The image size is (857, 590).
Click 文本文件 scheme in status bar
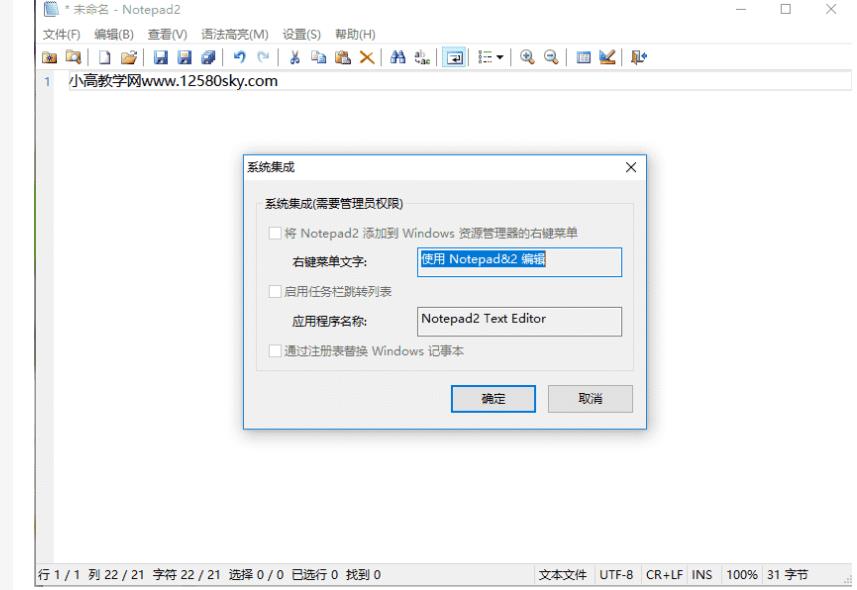tap(562, 575)
